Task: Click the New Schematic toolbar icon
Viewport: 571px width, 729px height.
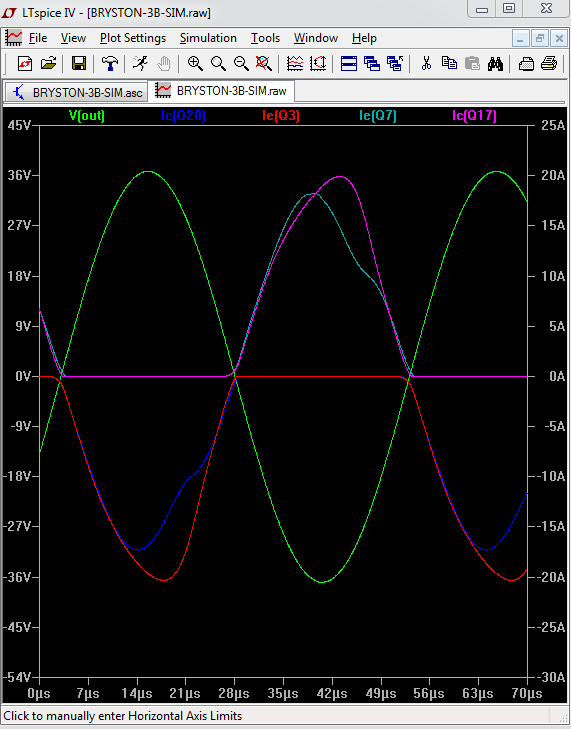Action: [25, 63]
